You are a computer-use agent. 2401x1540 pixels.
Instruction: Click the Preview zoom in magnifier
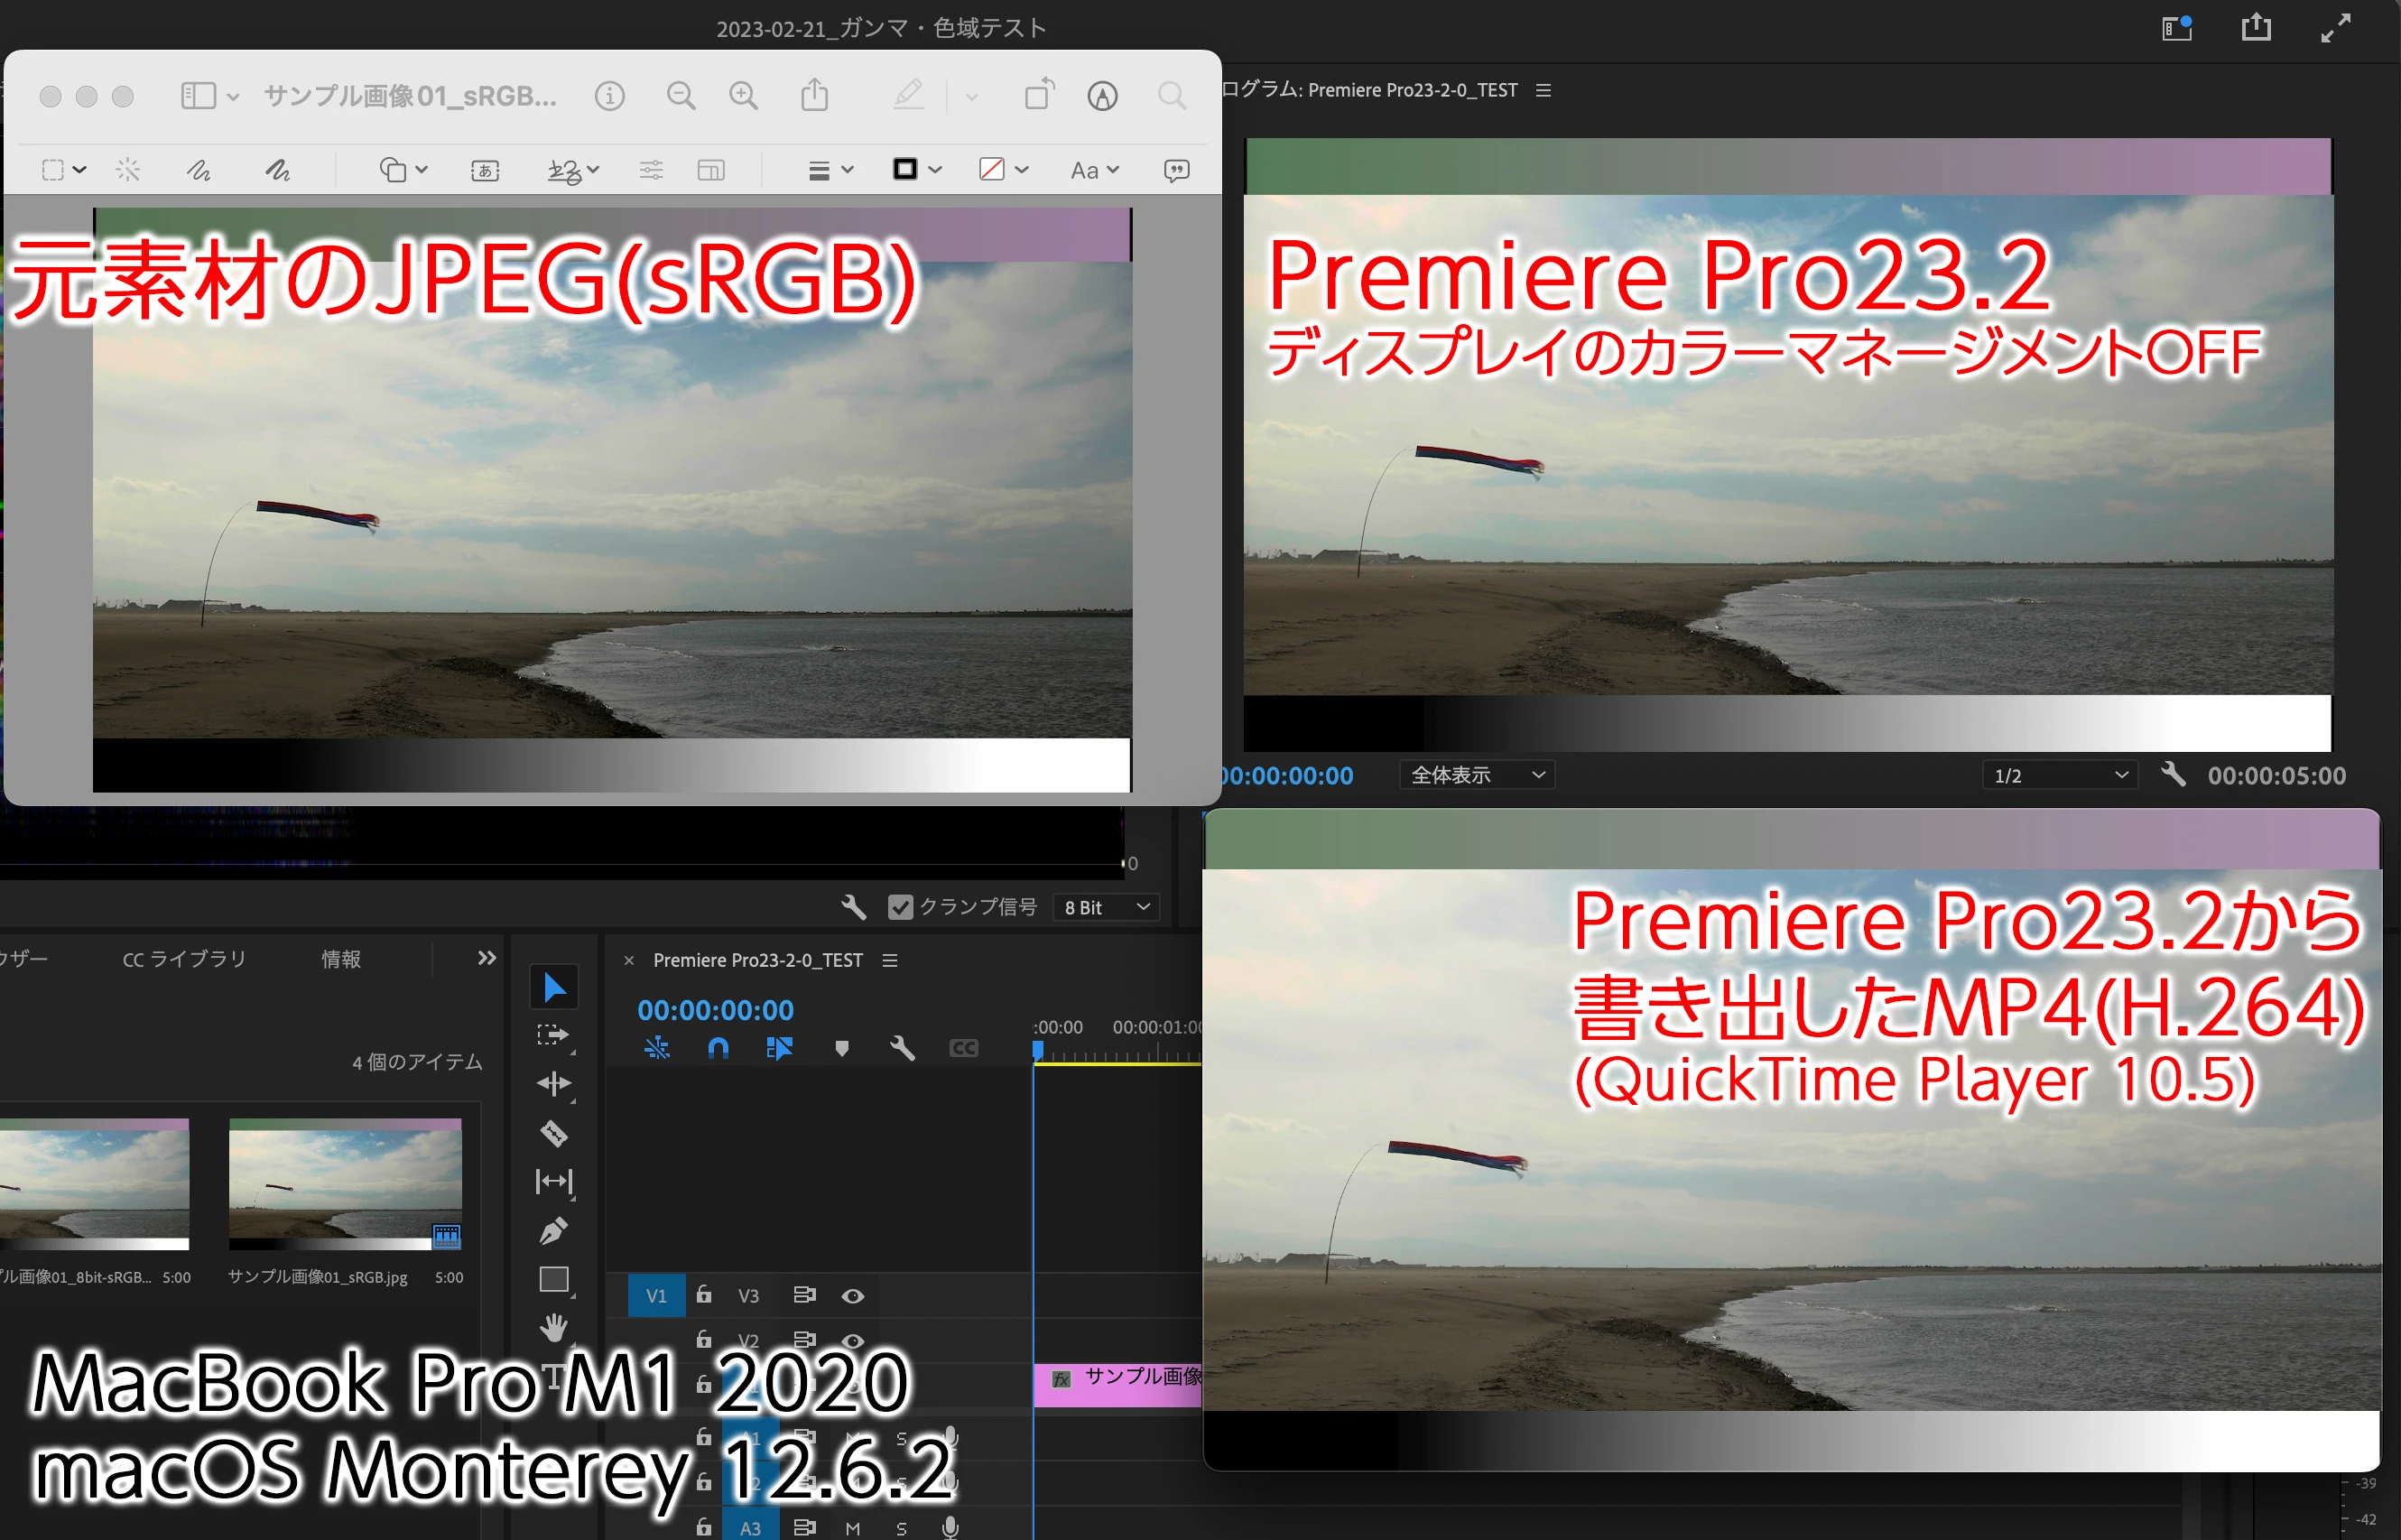coord(743,96)
